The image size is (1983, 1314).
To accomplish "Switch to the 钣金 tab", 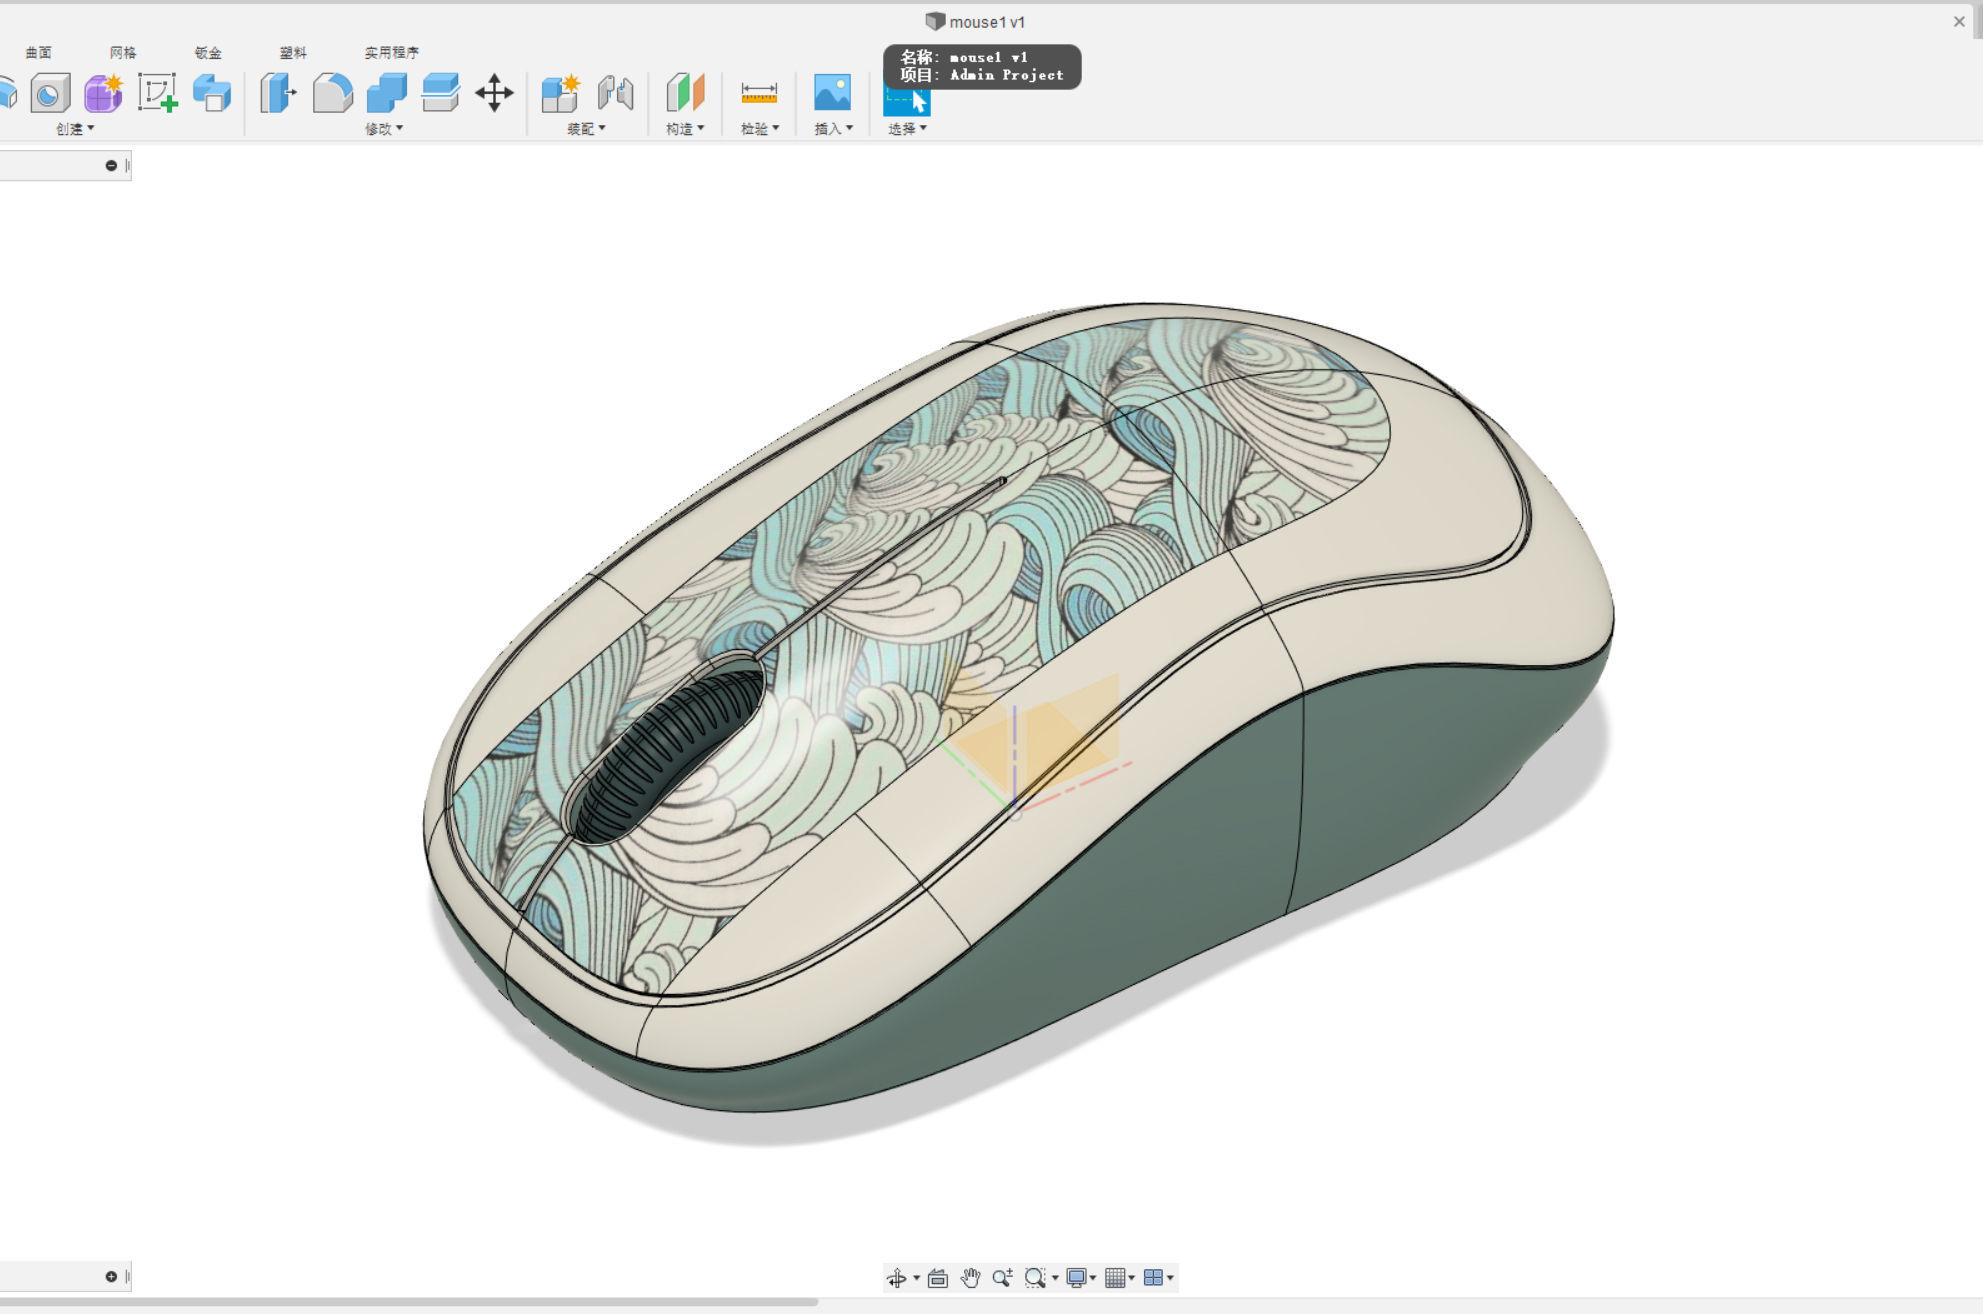I will (208, 53).
